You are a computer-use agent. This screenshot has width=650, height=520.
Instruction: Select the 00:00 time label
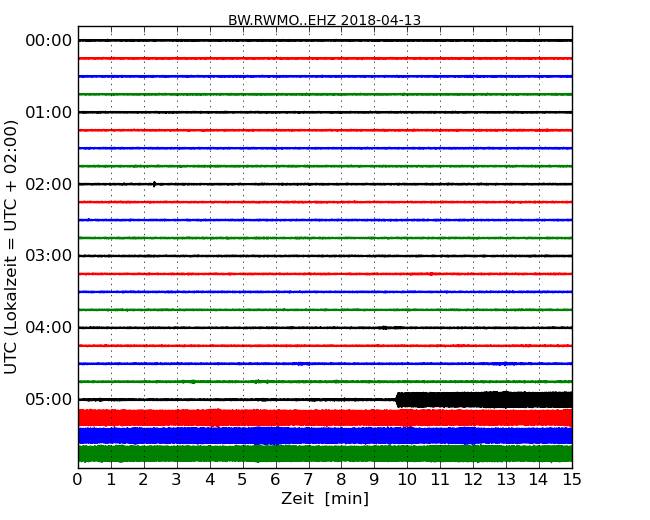point(49,41)
